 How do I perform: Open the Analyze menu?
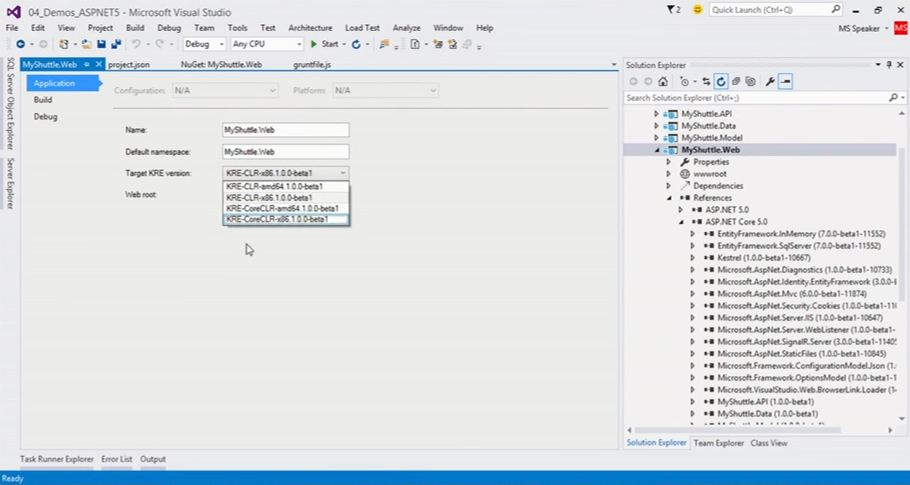coord(406,28)
